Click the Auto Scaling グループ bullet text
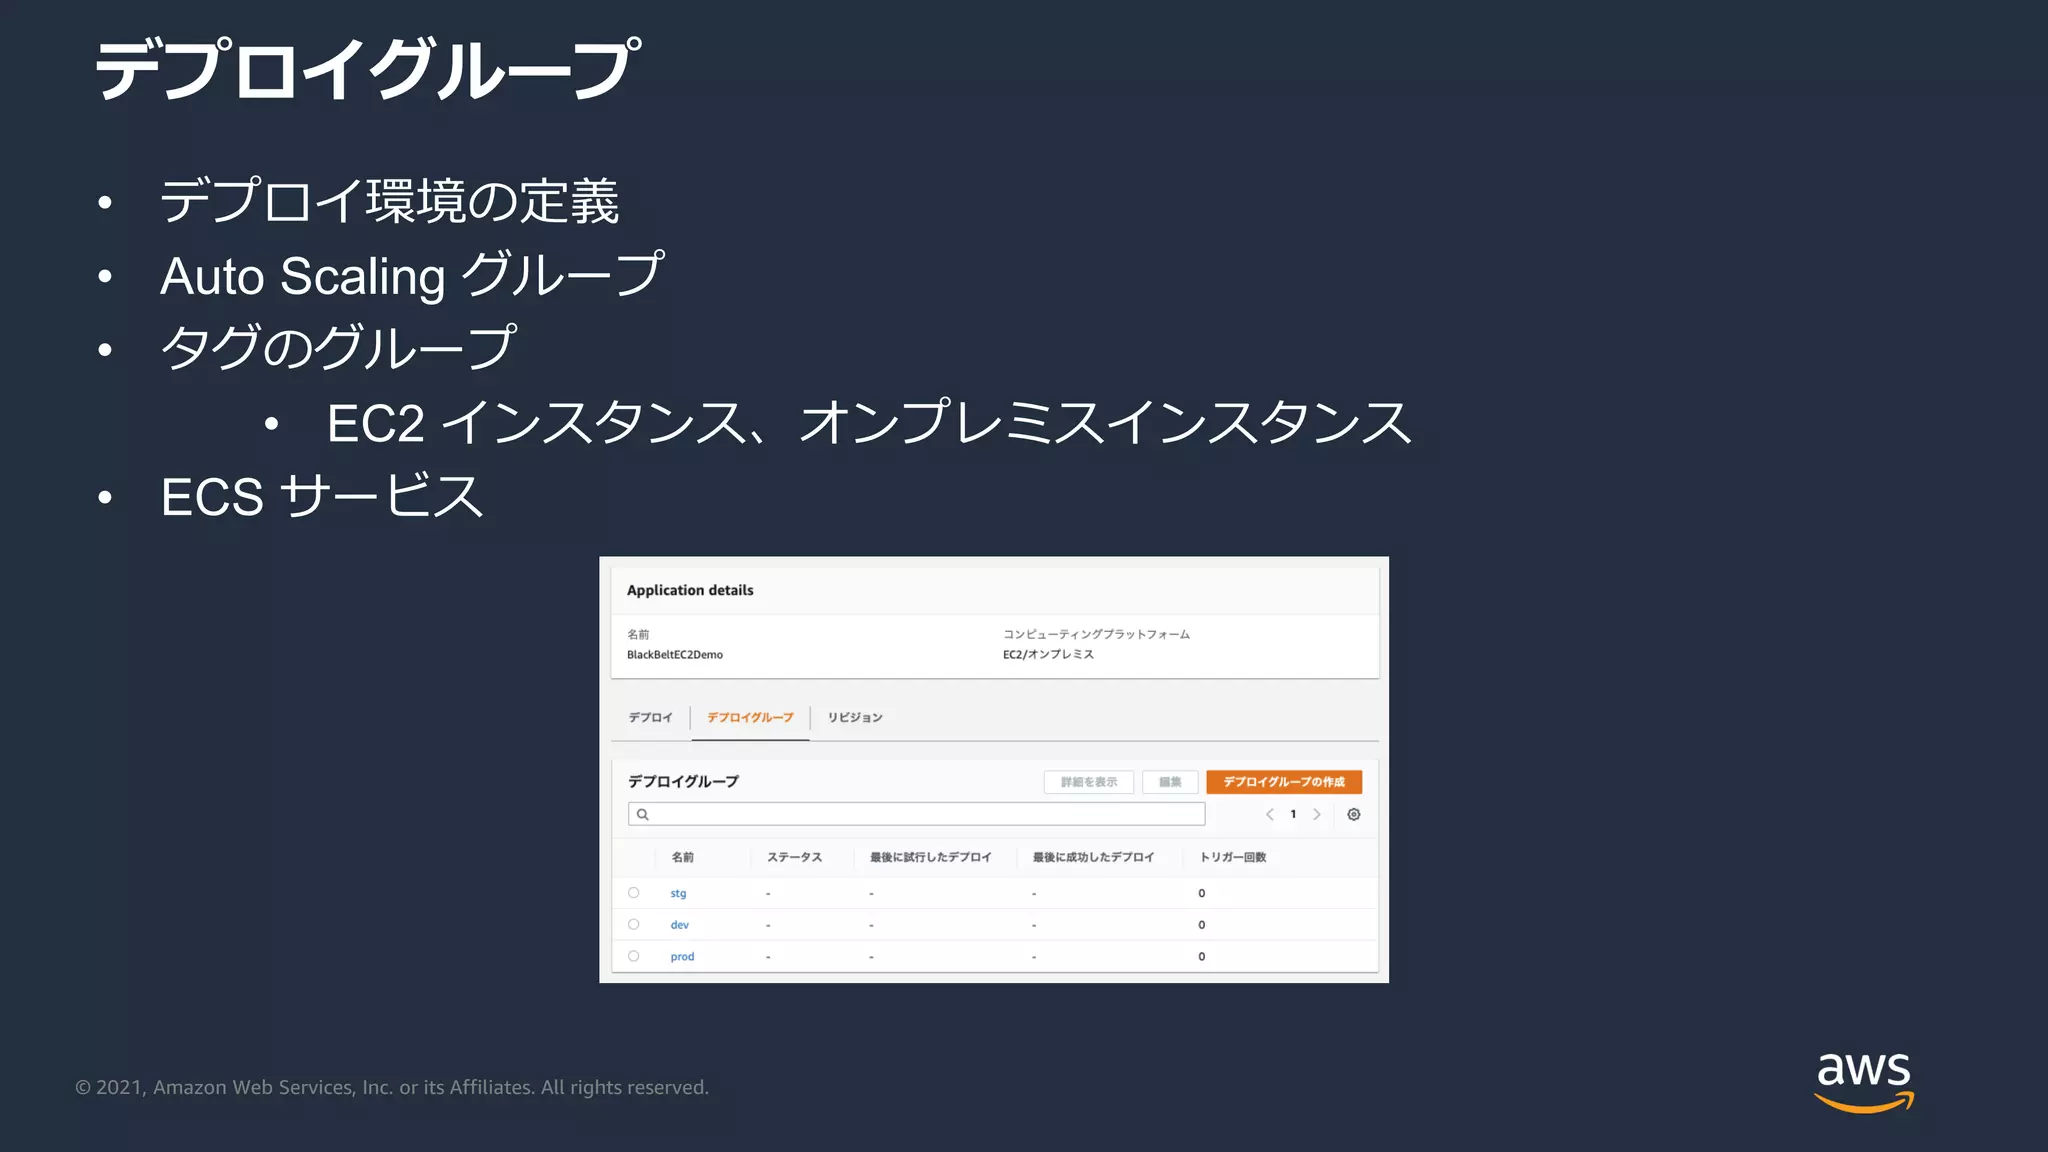Image resolution: width=2048 pixels, height=1152 pixels. pos(412,275)
